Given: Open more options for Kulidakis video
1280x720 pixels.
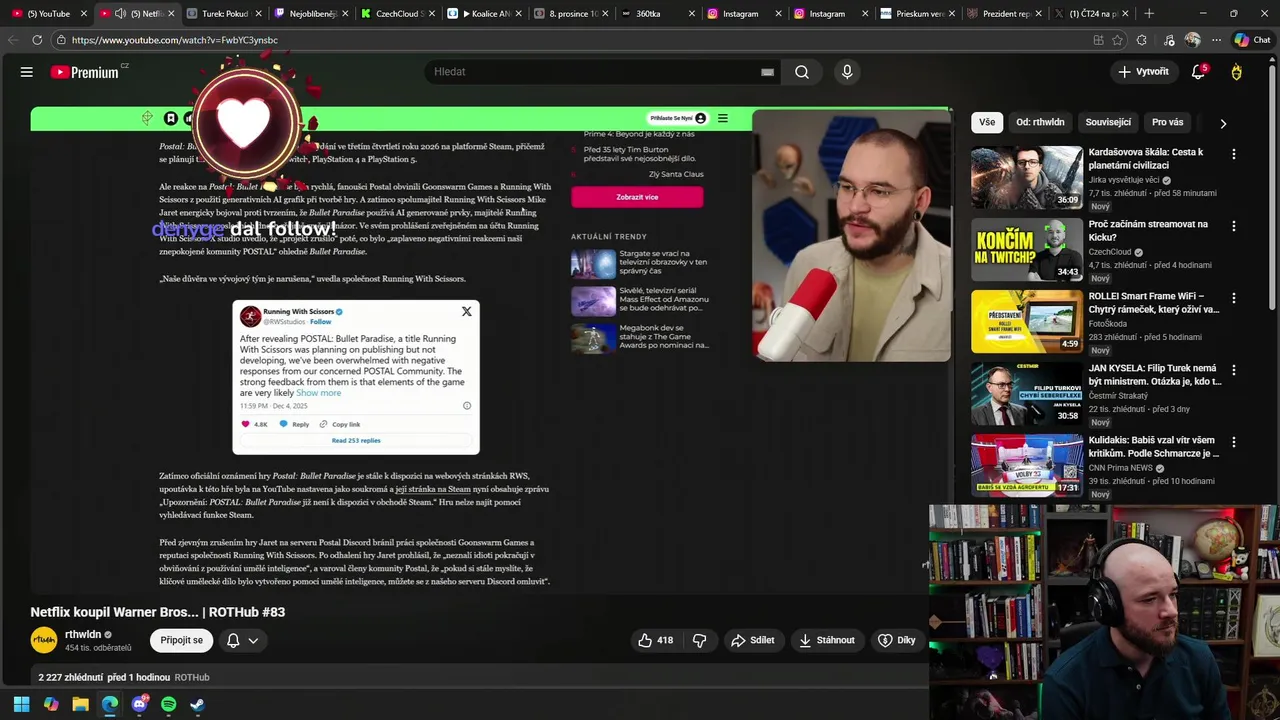Looking at the screenshot, I should coord(1233,442).
